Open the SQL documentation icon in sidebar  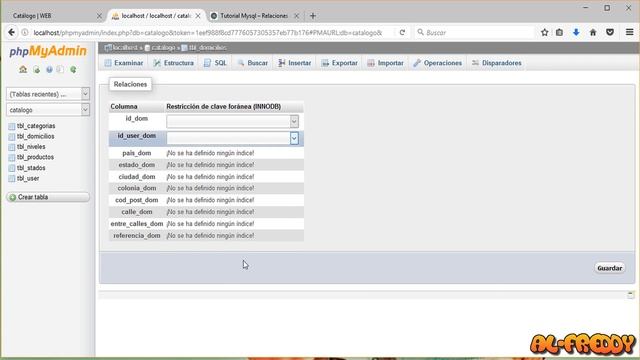60,69
